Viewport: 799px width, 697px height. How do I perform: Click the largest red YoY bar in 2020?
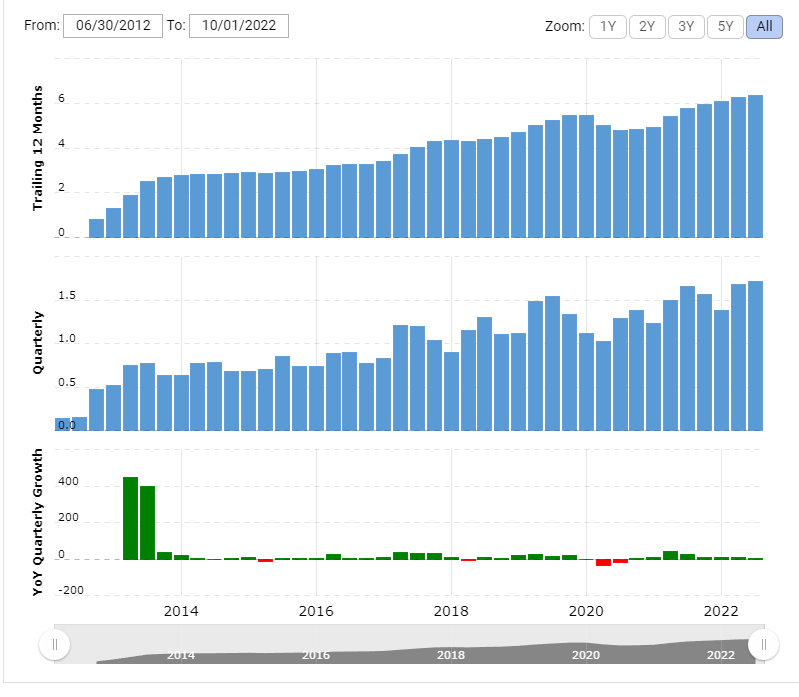(603, 562)
